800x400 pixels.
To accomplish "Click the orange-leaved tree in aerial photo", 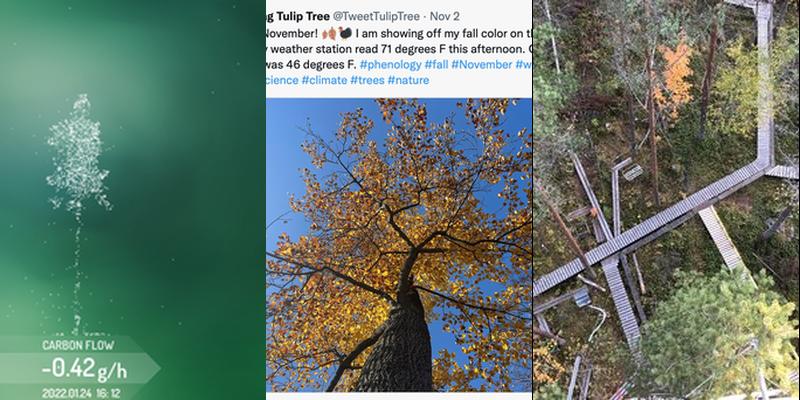I will (673, 77).
